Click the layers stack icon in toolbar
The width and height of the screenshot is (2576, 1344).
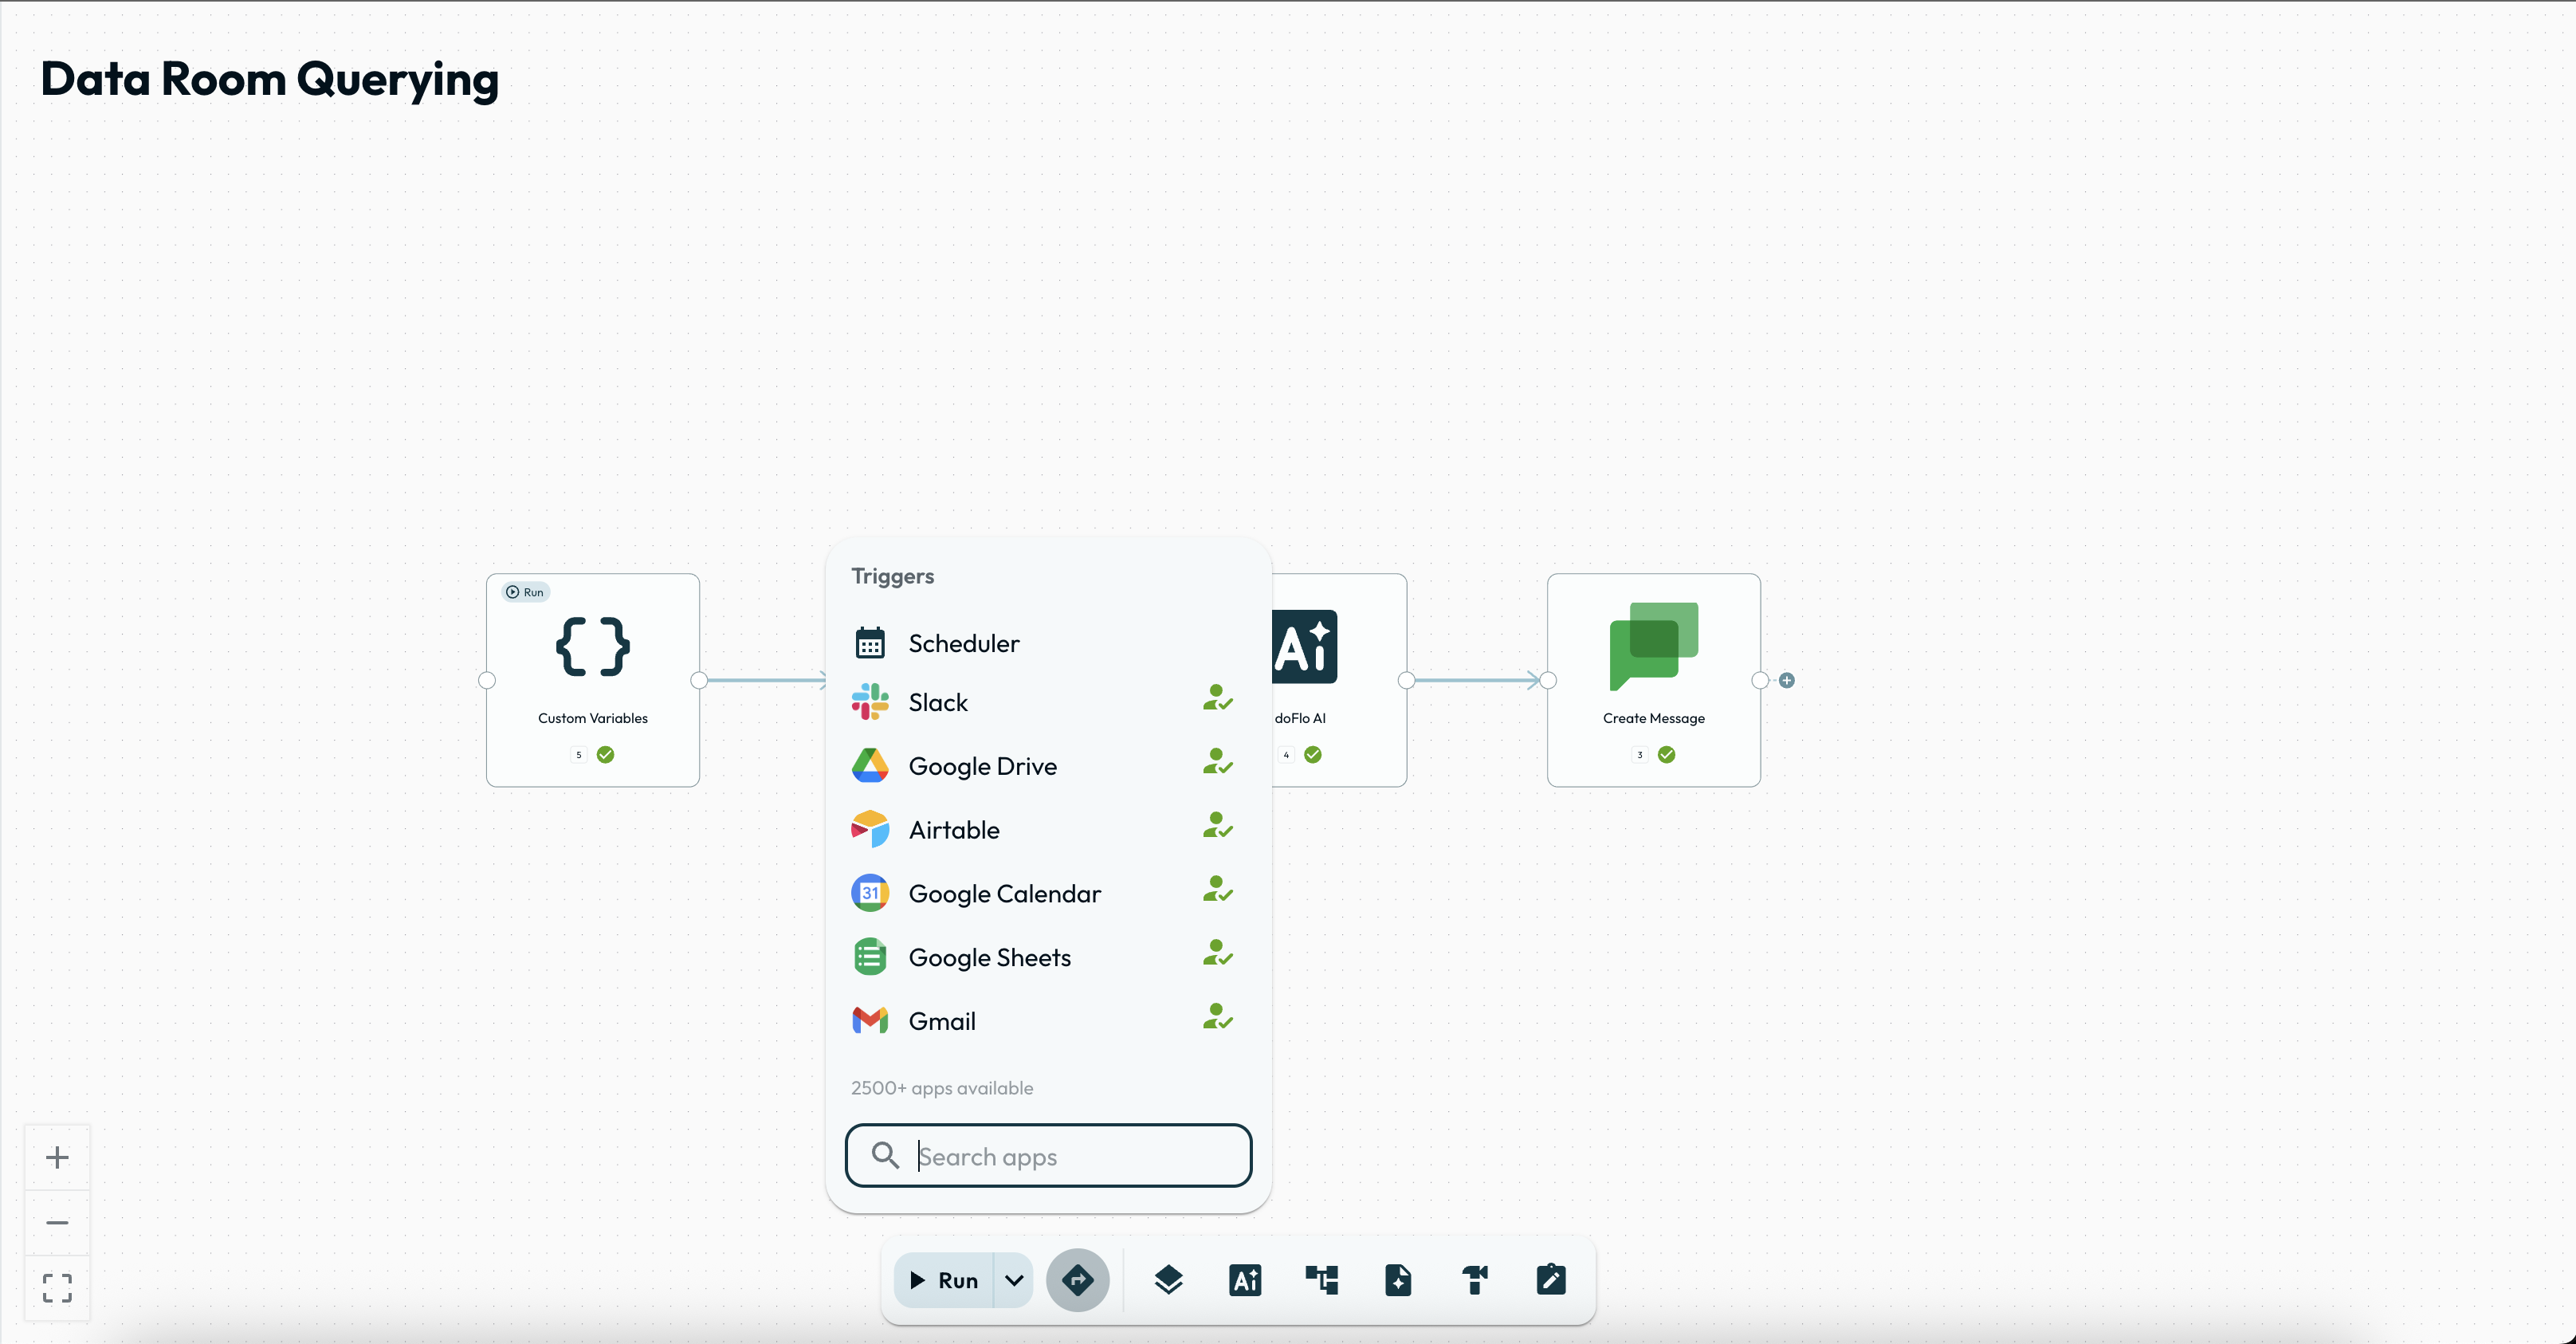click(1168, 1280)
